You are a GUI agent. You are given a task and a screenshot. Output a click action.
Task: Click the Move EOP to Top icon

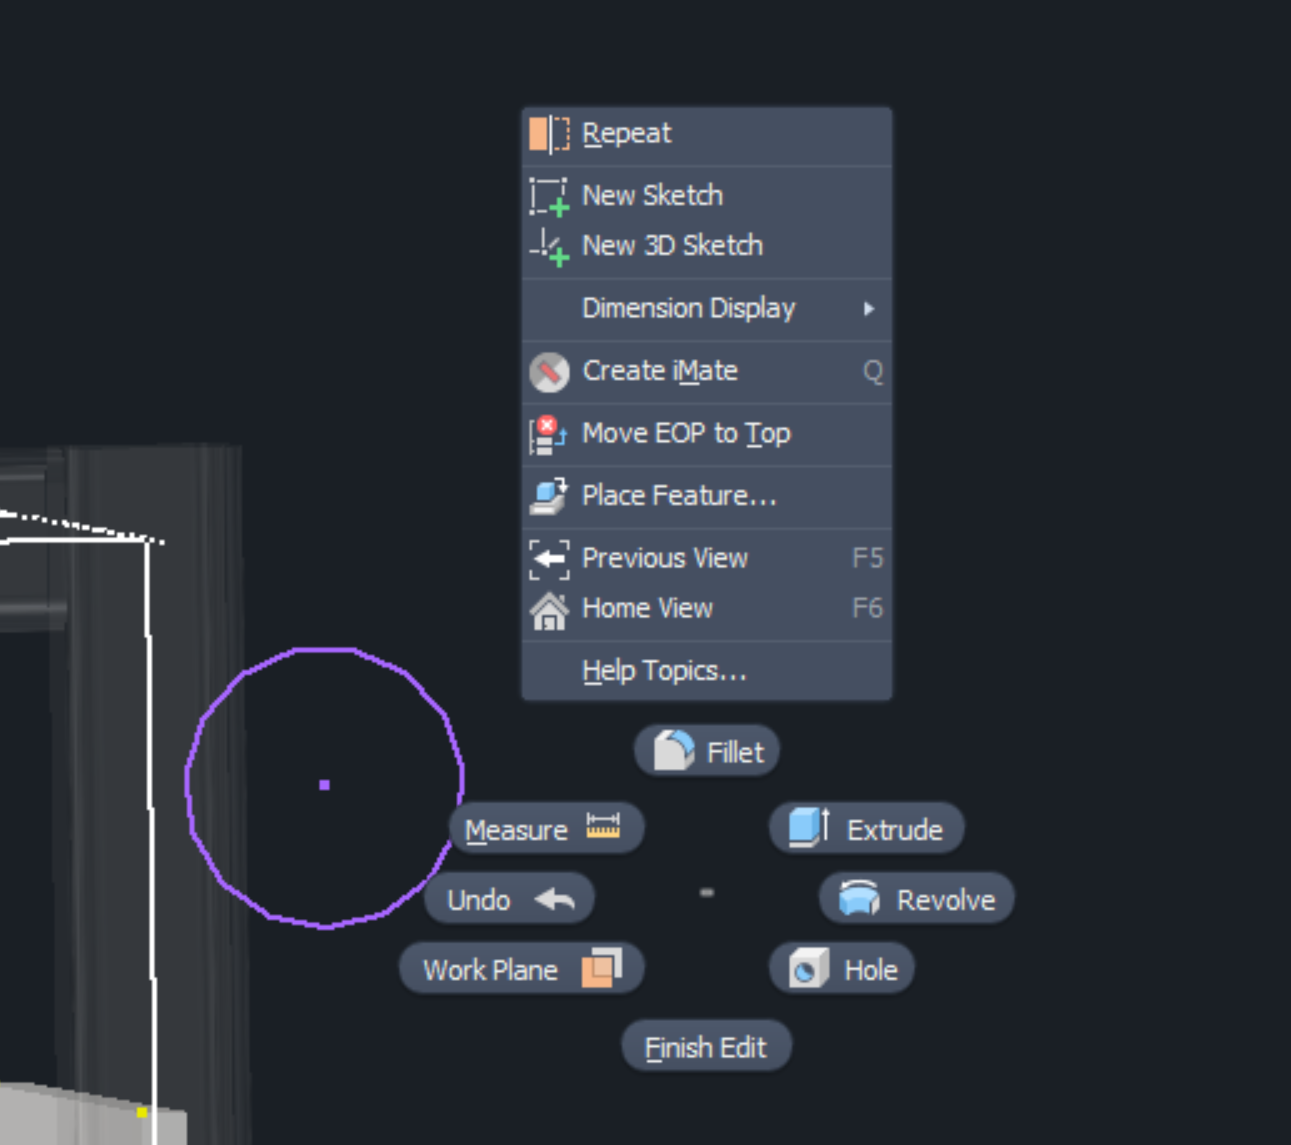pyautogui.click(x=547, y=433)
